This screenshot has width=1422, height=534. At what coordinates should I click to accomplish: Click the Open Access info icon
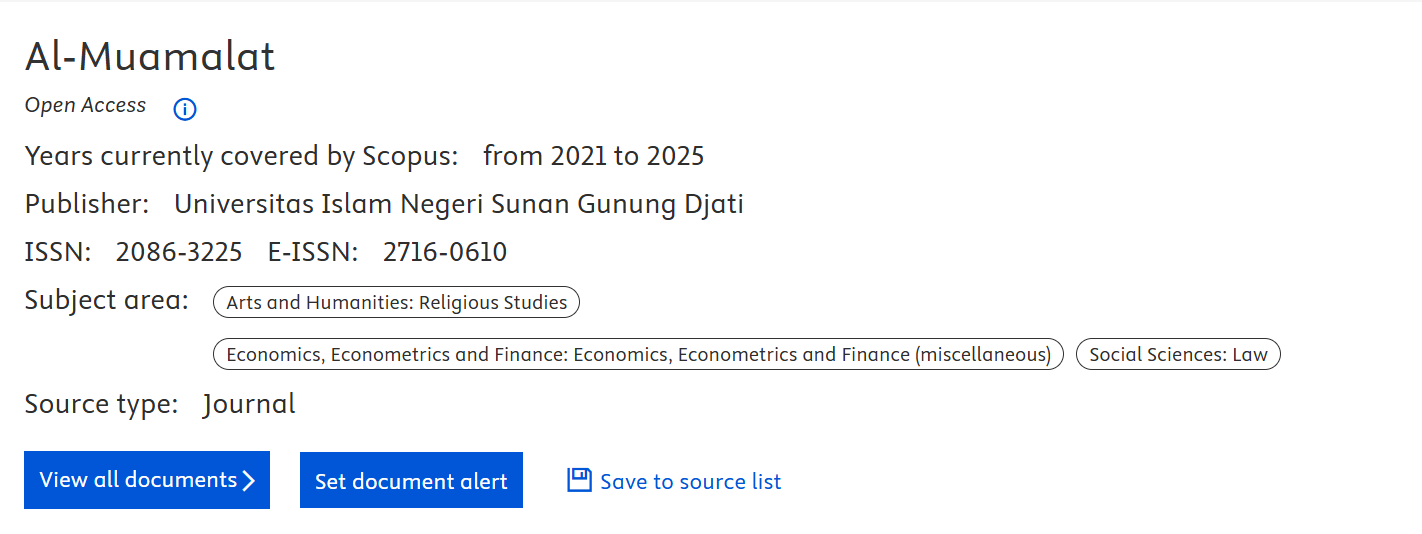[x=185, y=109]
